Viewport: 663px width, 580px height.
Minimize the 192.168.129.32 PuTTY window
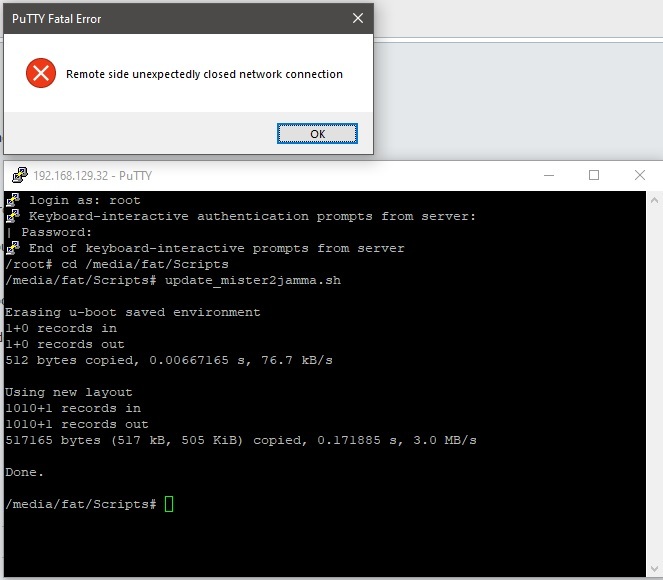pyautogui.click(x=549, y=175)
